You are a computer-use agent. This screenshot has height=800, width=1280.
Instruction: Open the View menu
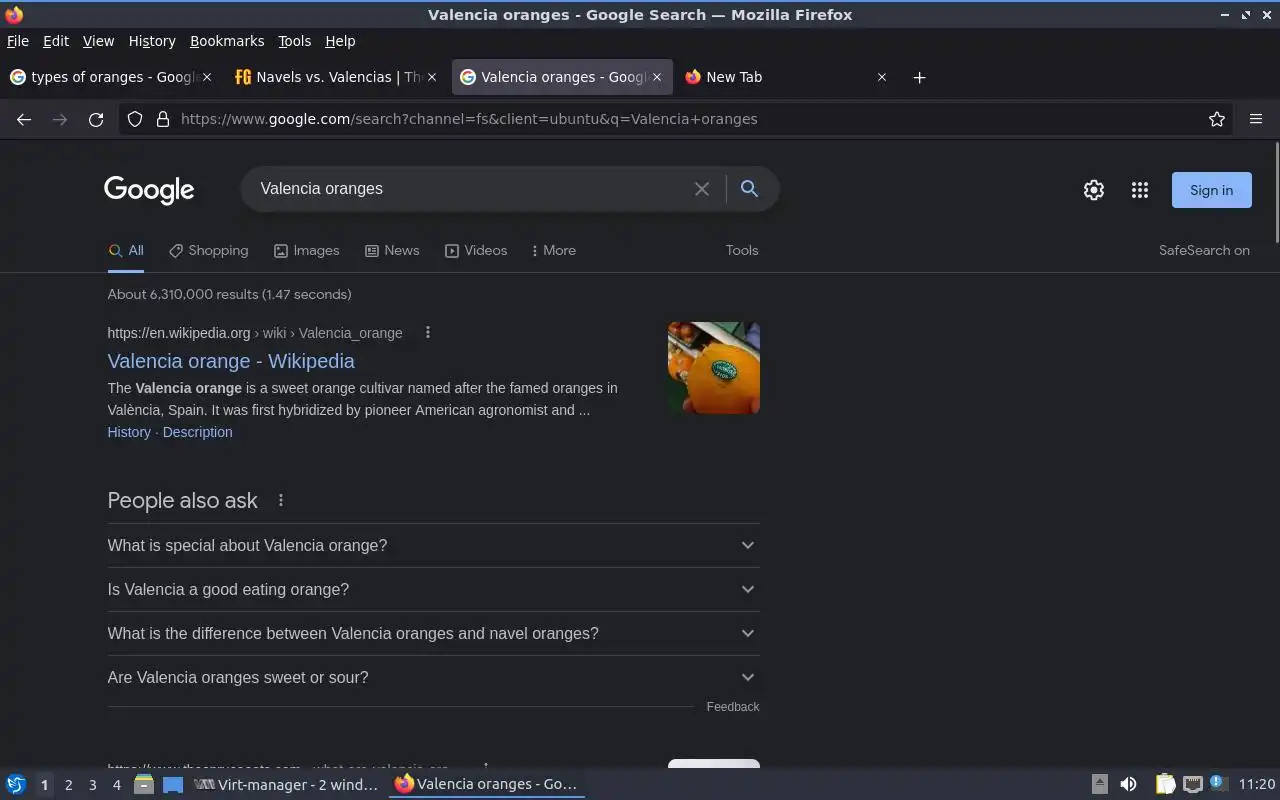tap(98, 41)
